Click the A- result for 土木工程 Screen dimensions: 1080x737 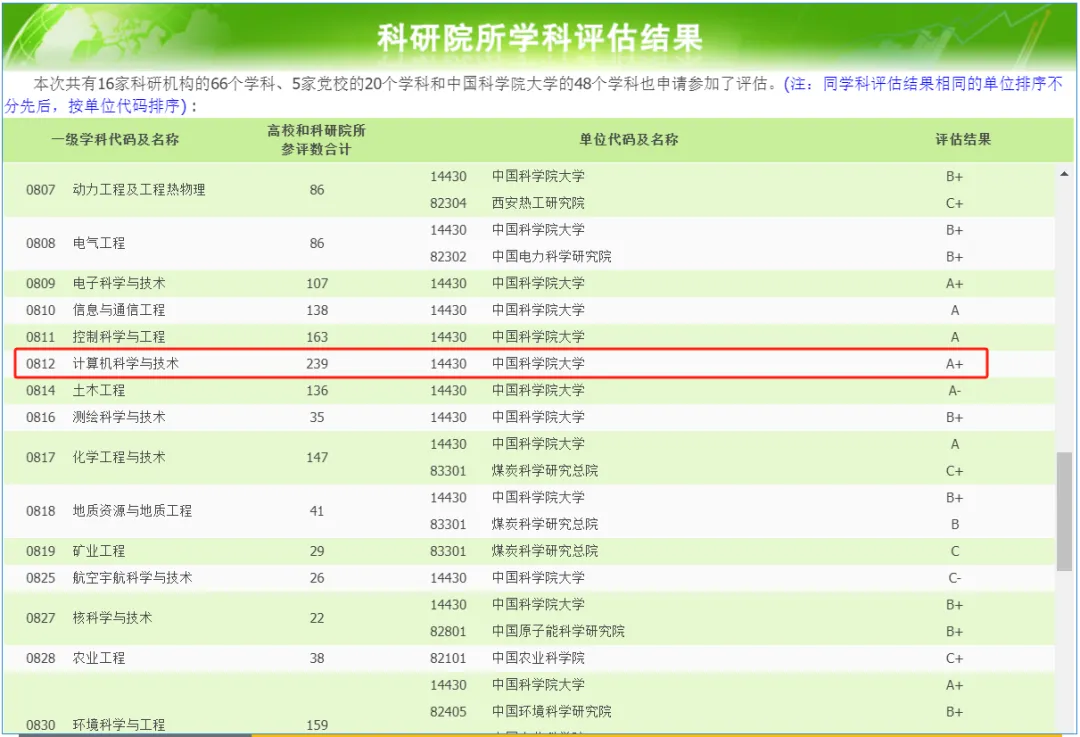(954, 391)
